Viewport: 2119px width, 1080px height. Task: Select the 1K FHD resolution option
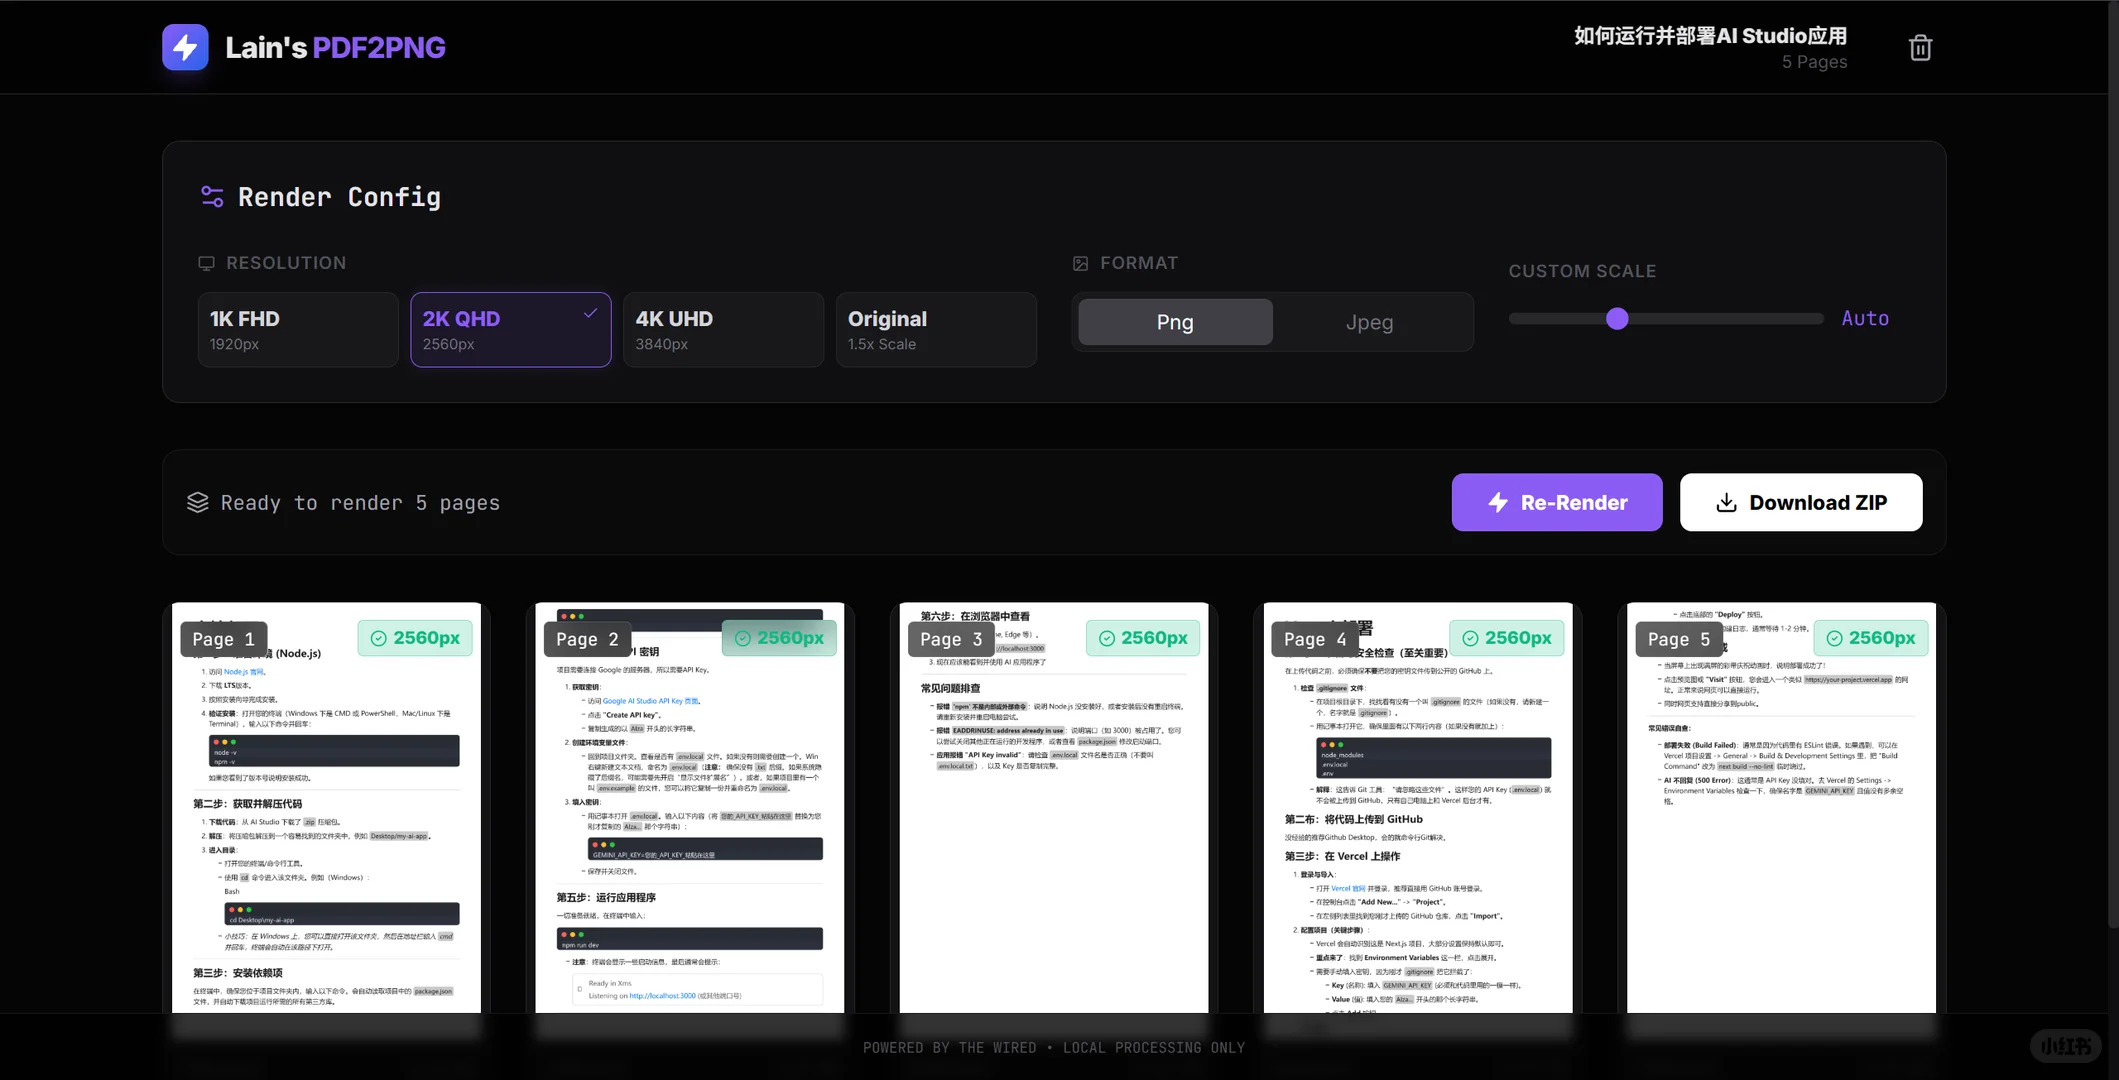[x=297, y=330]
